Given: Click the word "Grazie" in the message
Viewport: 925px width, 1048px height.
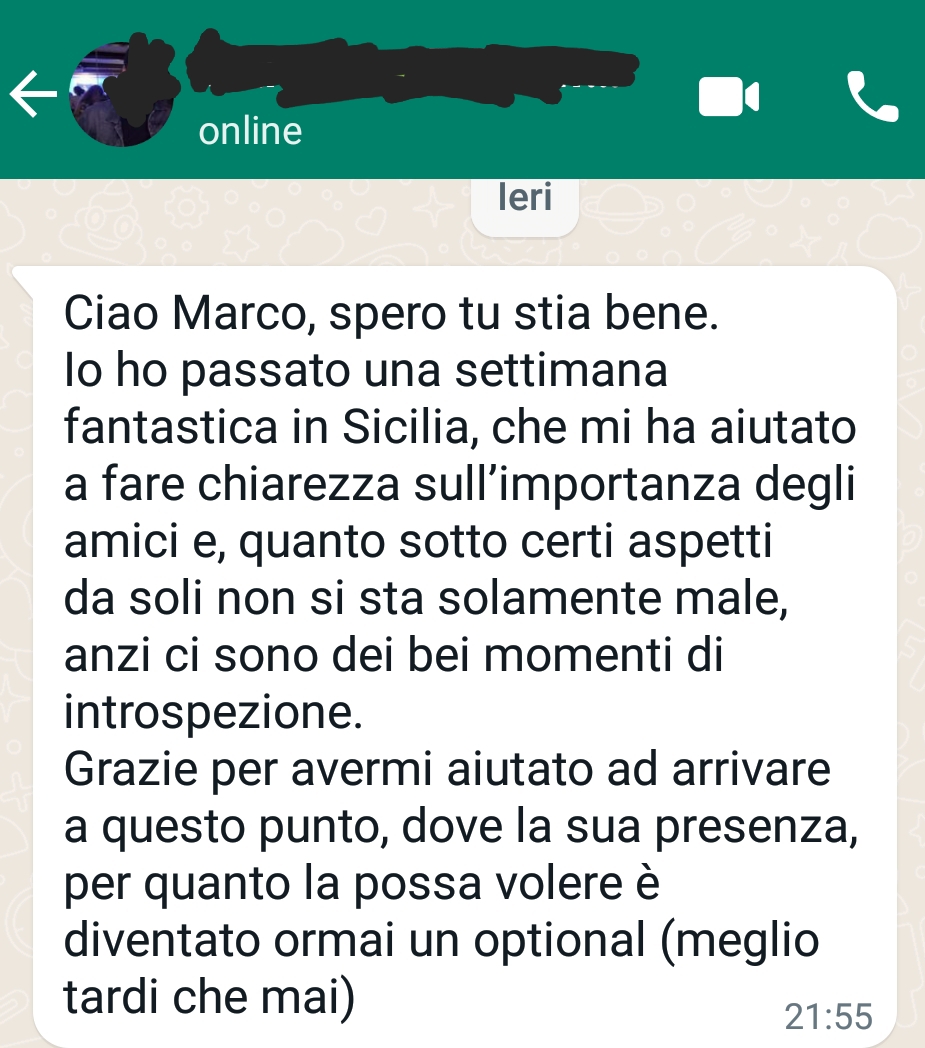Looking at the screenshot, I should coord(131,769).
